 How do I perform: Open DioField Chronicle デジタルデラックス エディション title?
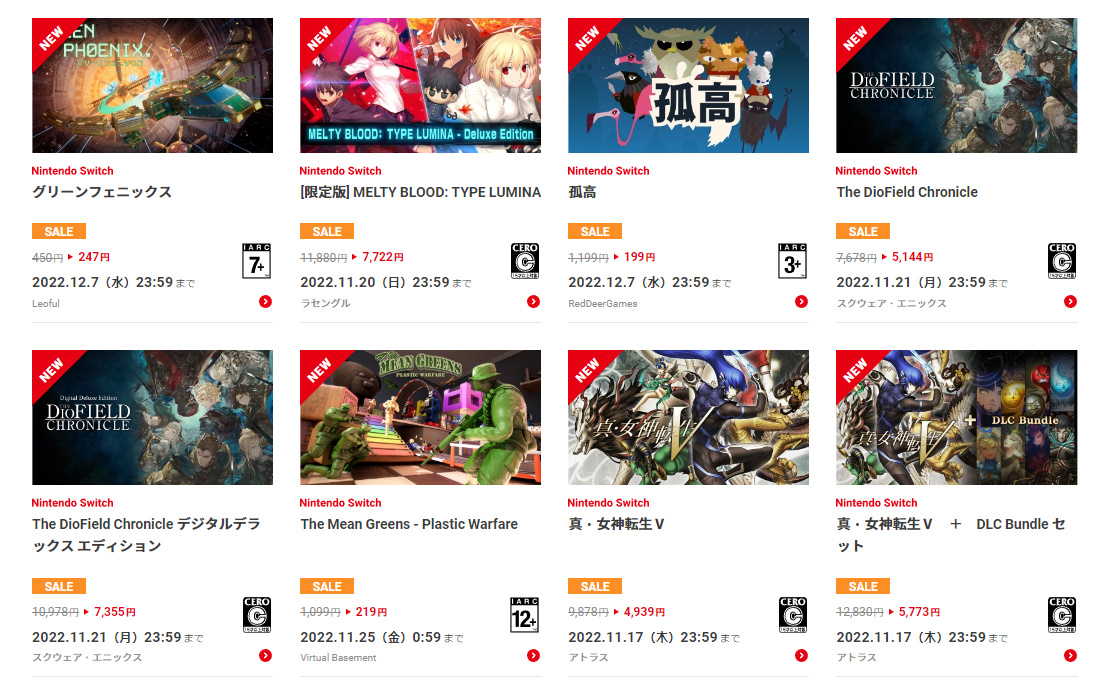point(146,535)
